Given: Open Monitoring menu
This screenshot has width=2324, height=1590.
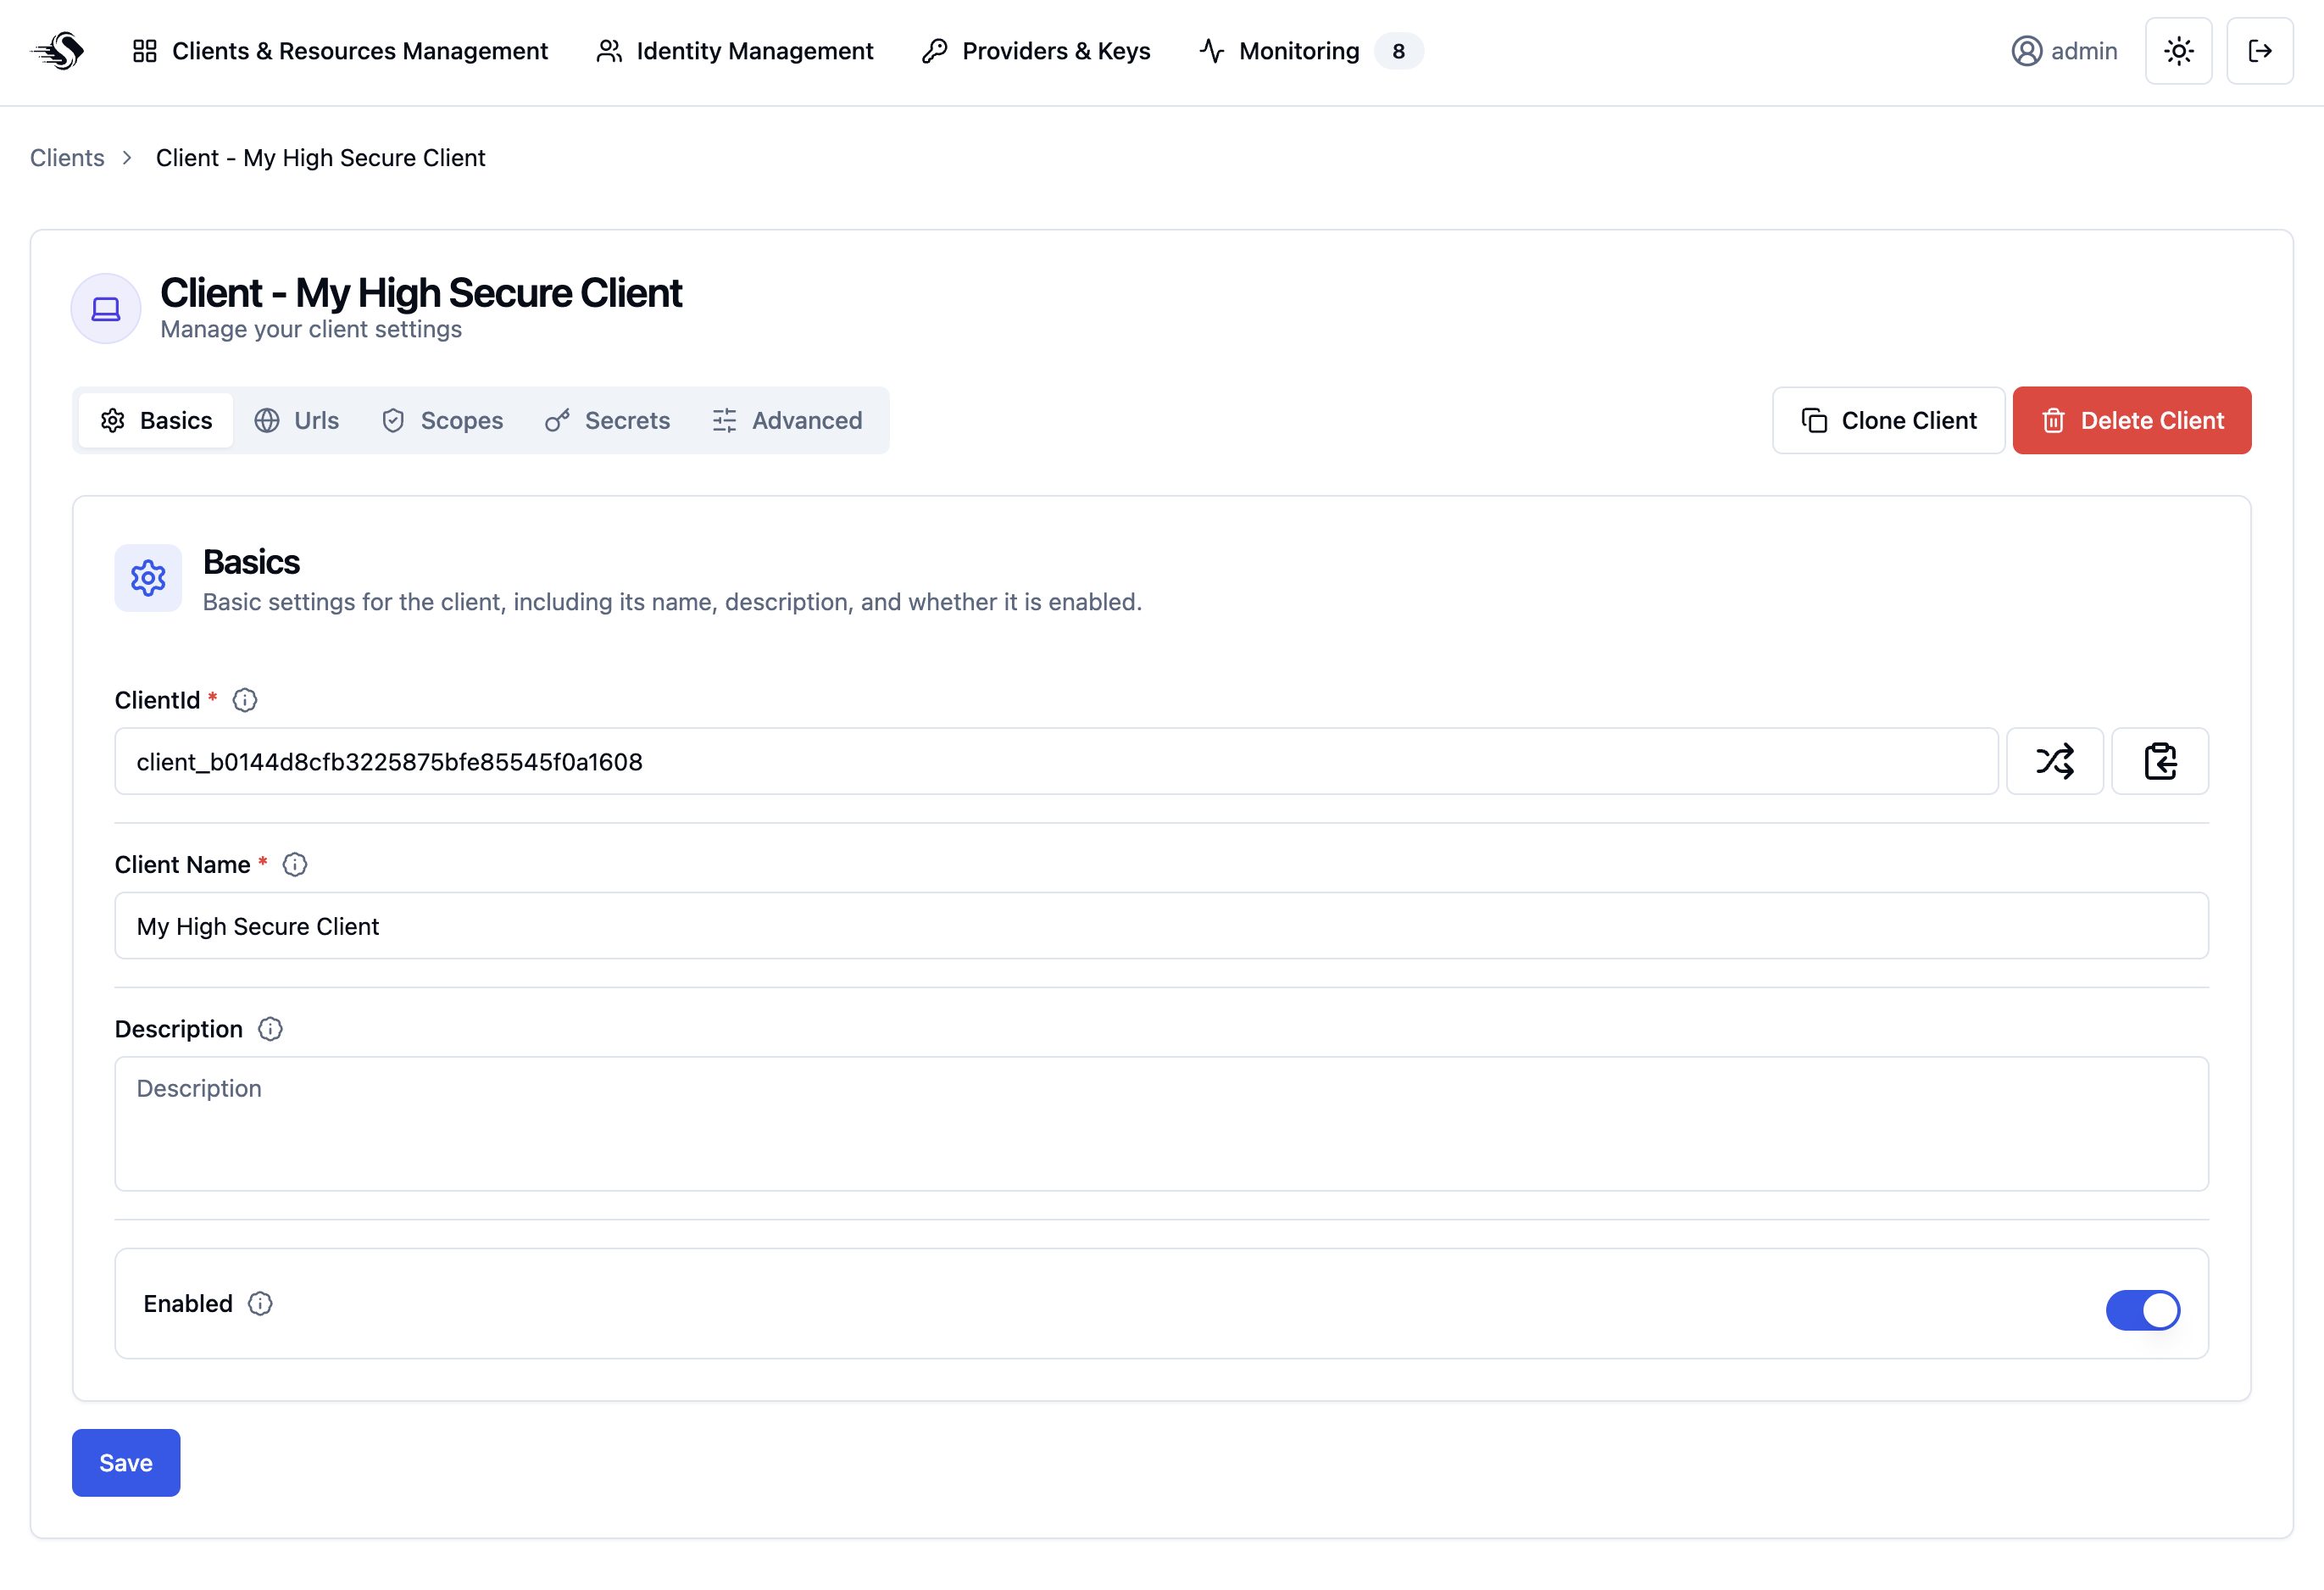Looking at the screenshot, I should (1310, 51).
